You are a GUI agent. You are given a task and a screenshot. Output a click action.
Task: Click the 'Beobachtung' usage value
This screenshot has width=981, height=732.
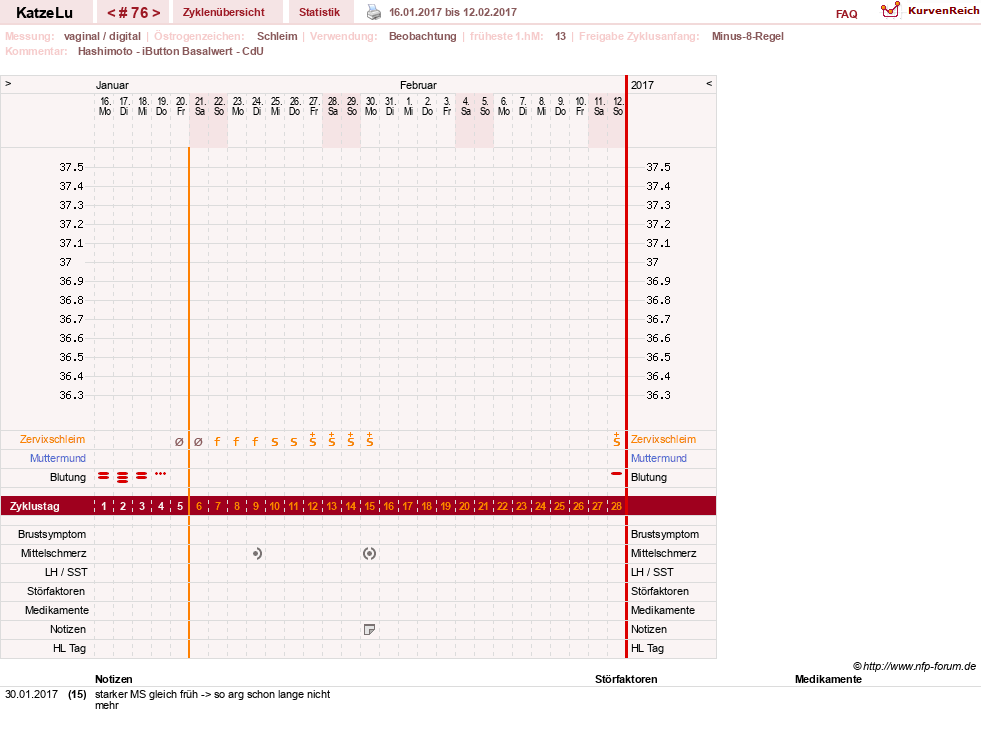[422, 36]
